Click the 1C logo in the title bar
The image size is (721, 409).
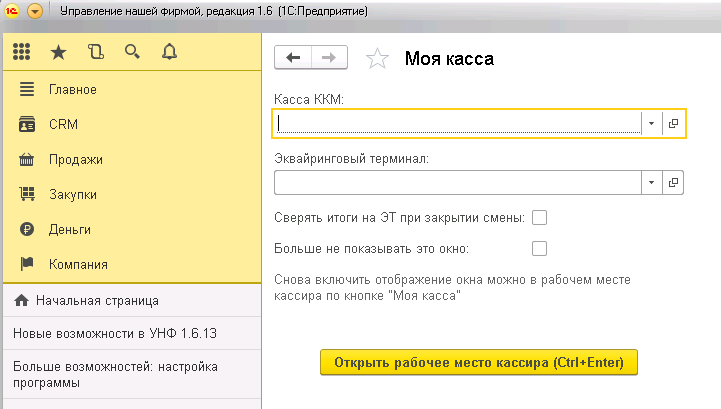click(x=11, y=10)
